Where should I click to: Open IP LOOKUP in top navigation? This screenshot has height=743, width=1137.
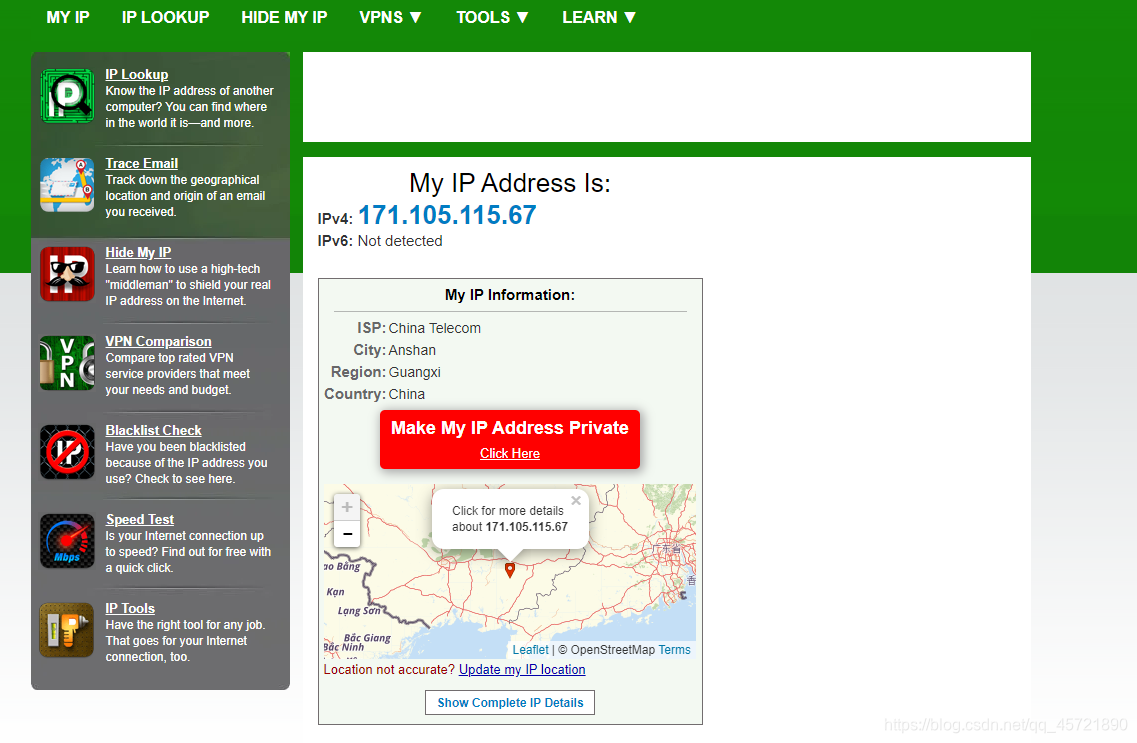(x=165, y=17)
